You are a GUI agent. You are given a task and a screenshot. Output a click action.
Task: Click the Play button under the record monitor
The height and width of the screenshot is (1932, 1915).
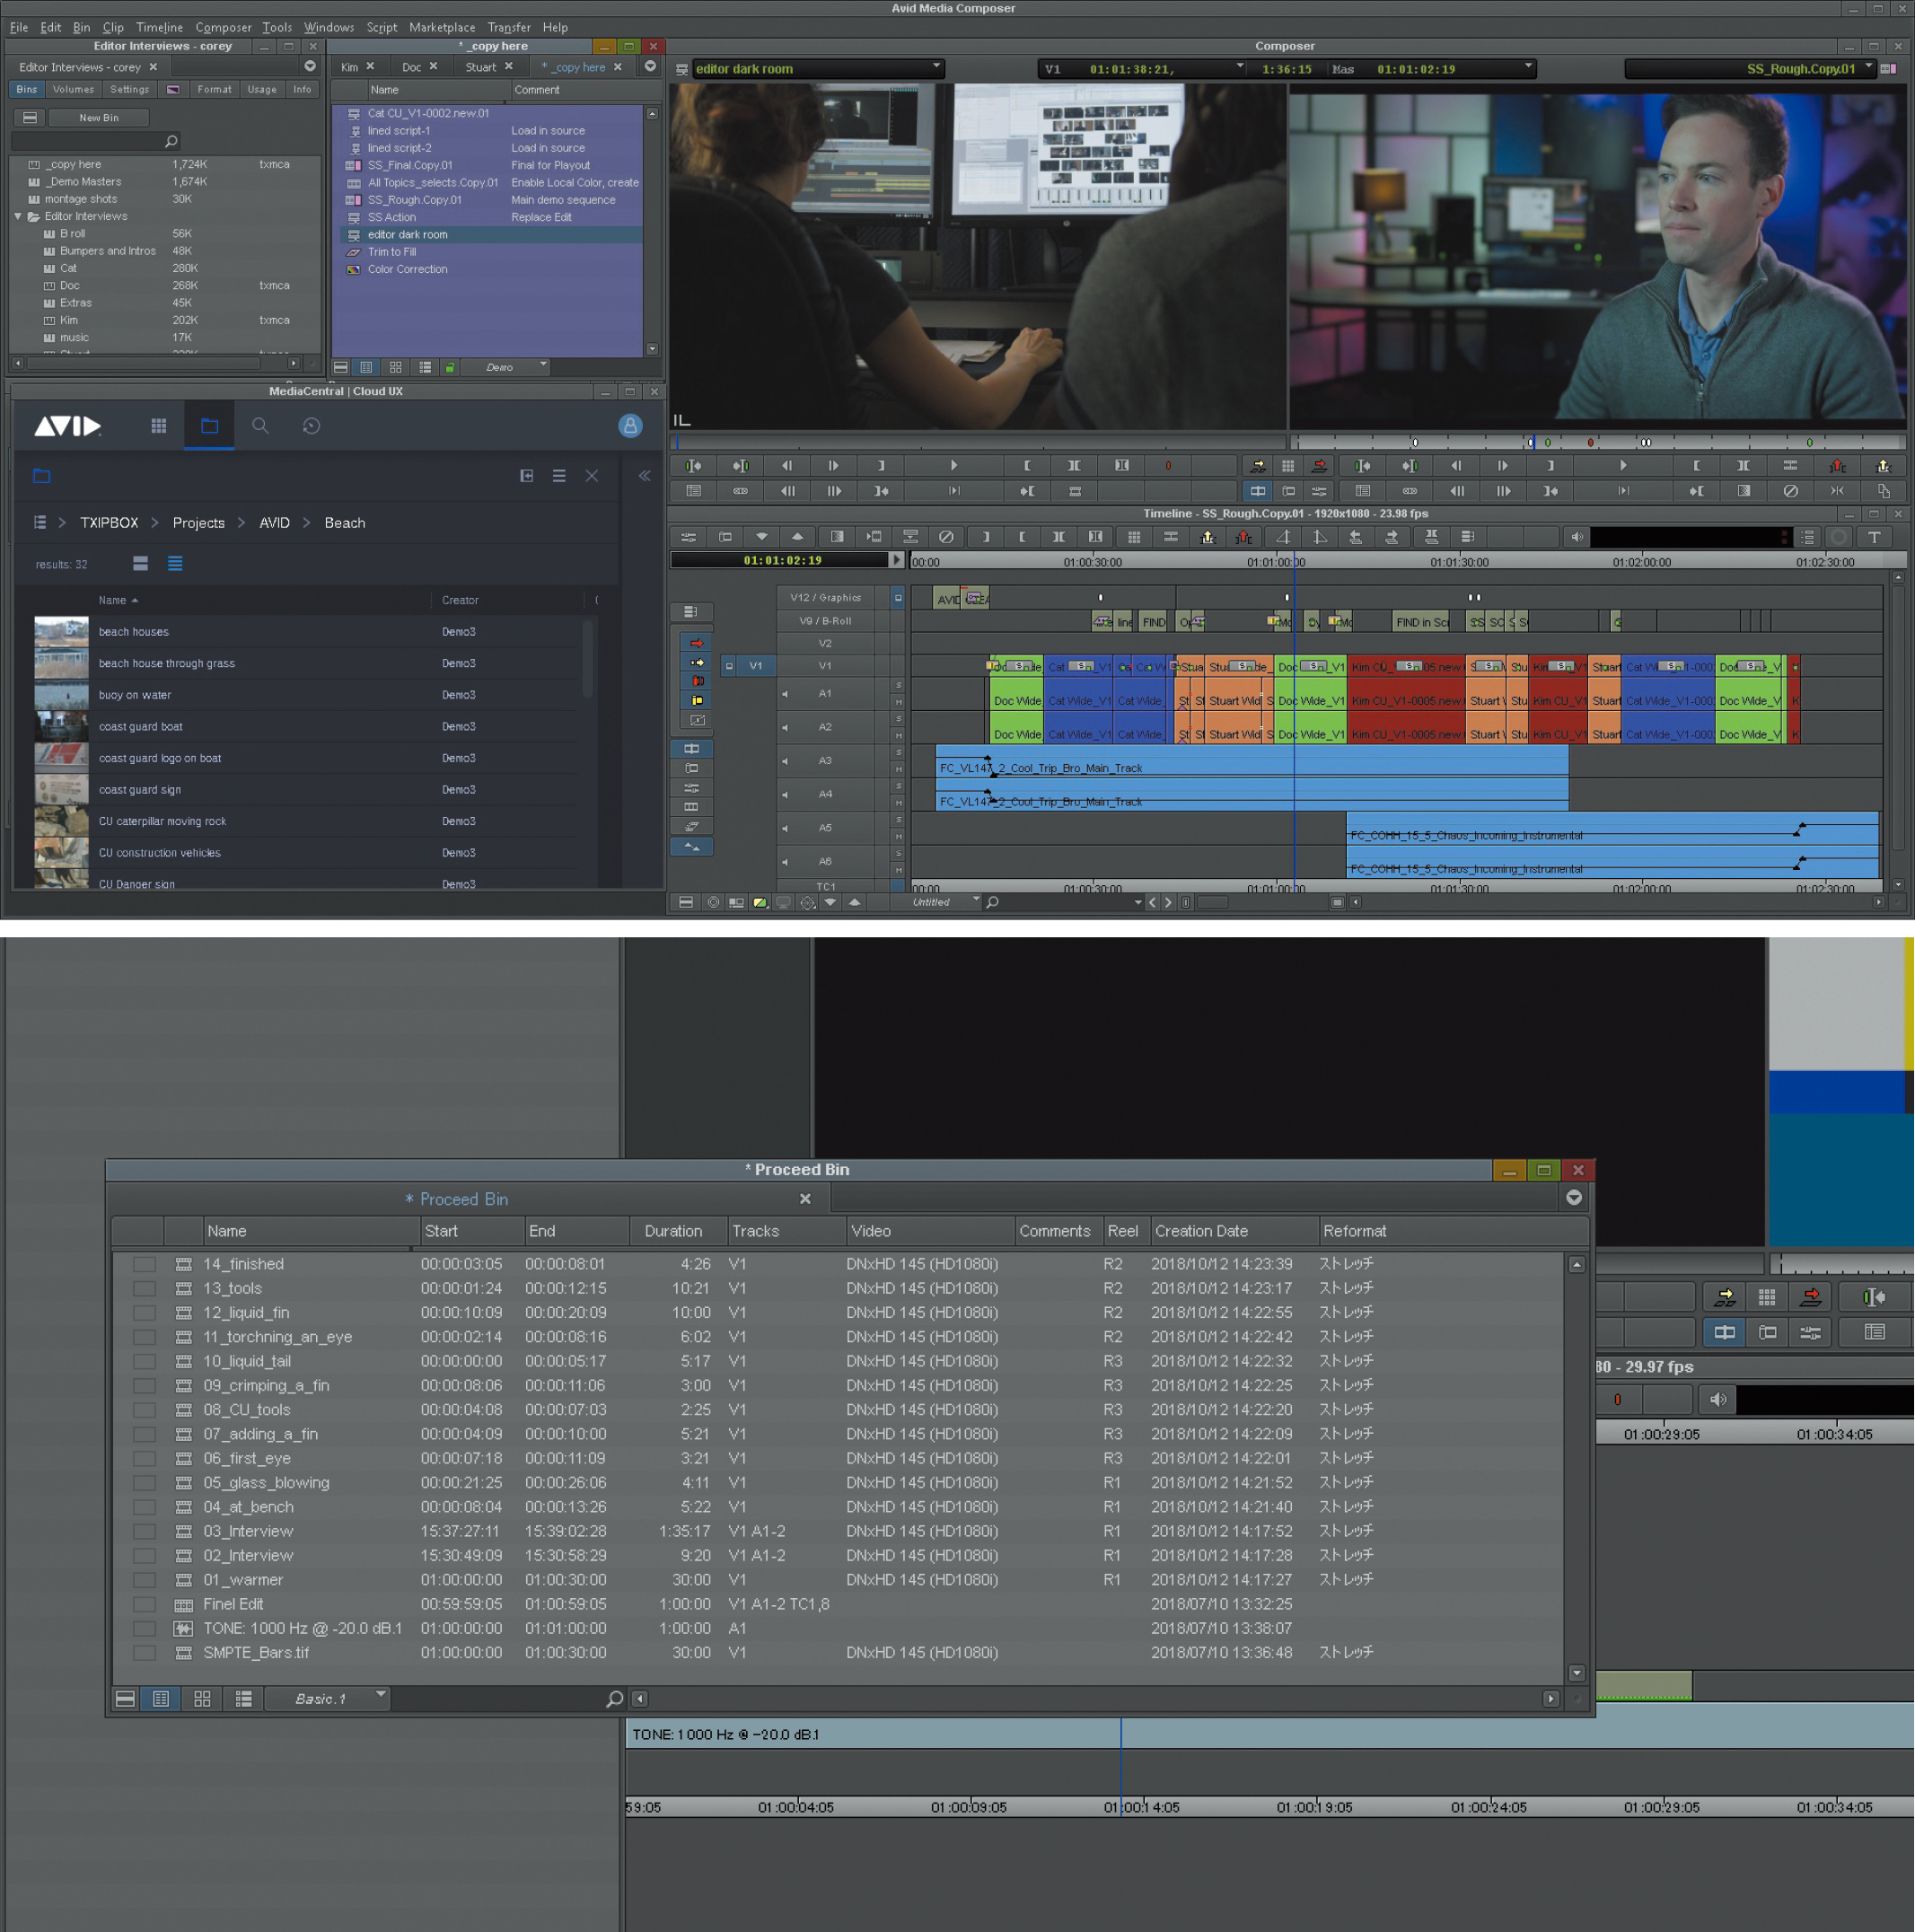pyautogui.click(x=1622, y=466)
